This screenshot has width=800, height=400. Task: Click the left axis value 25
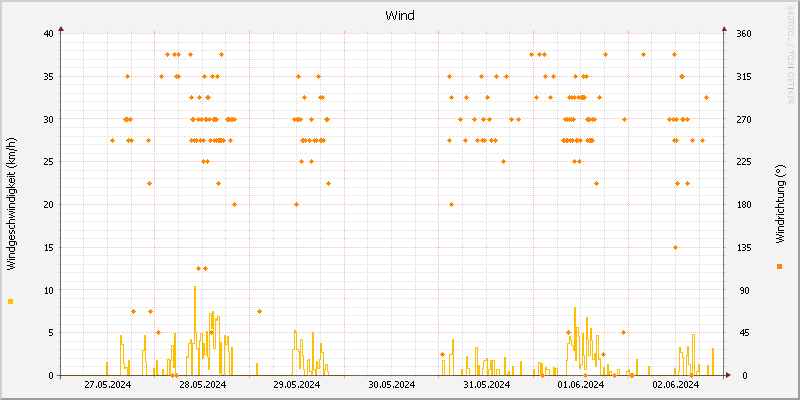(48, 162)
